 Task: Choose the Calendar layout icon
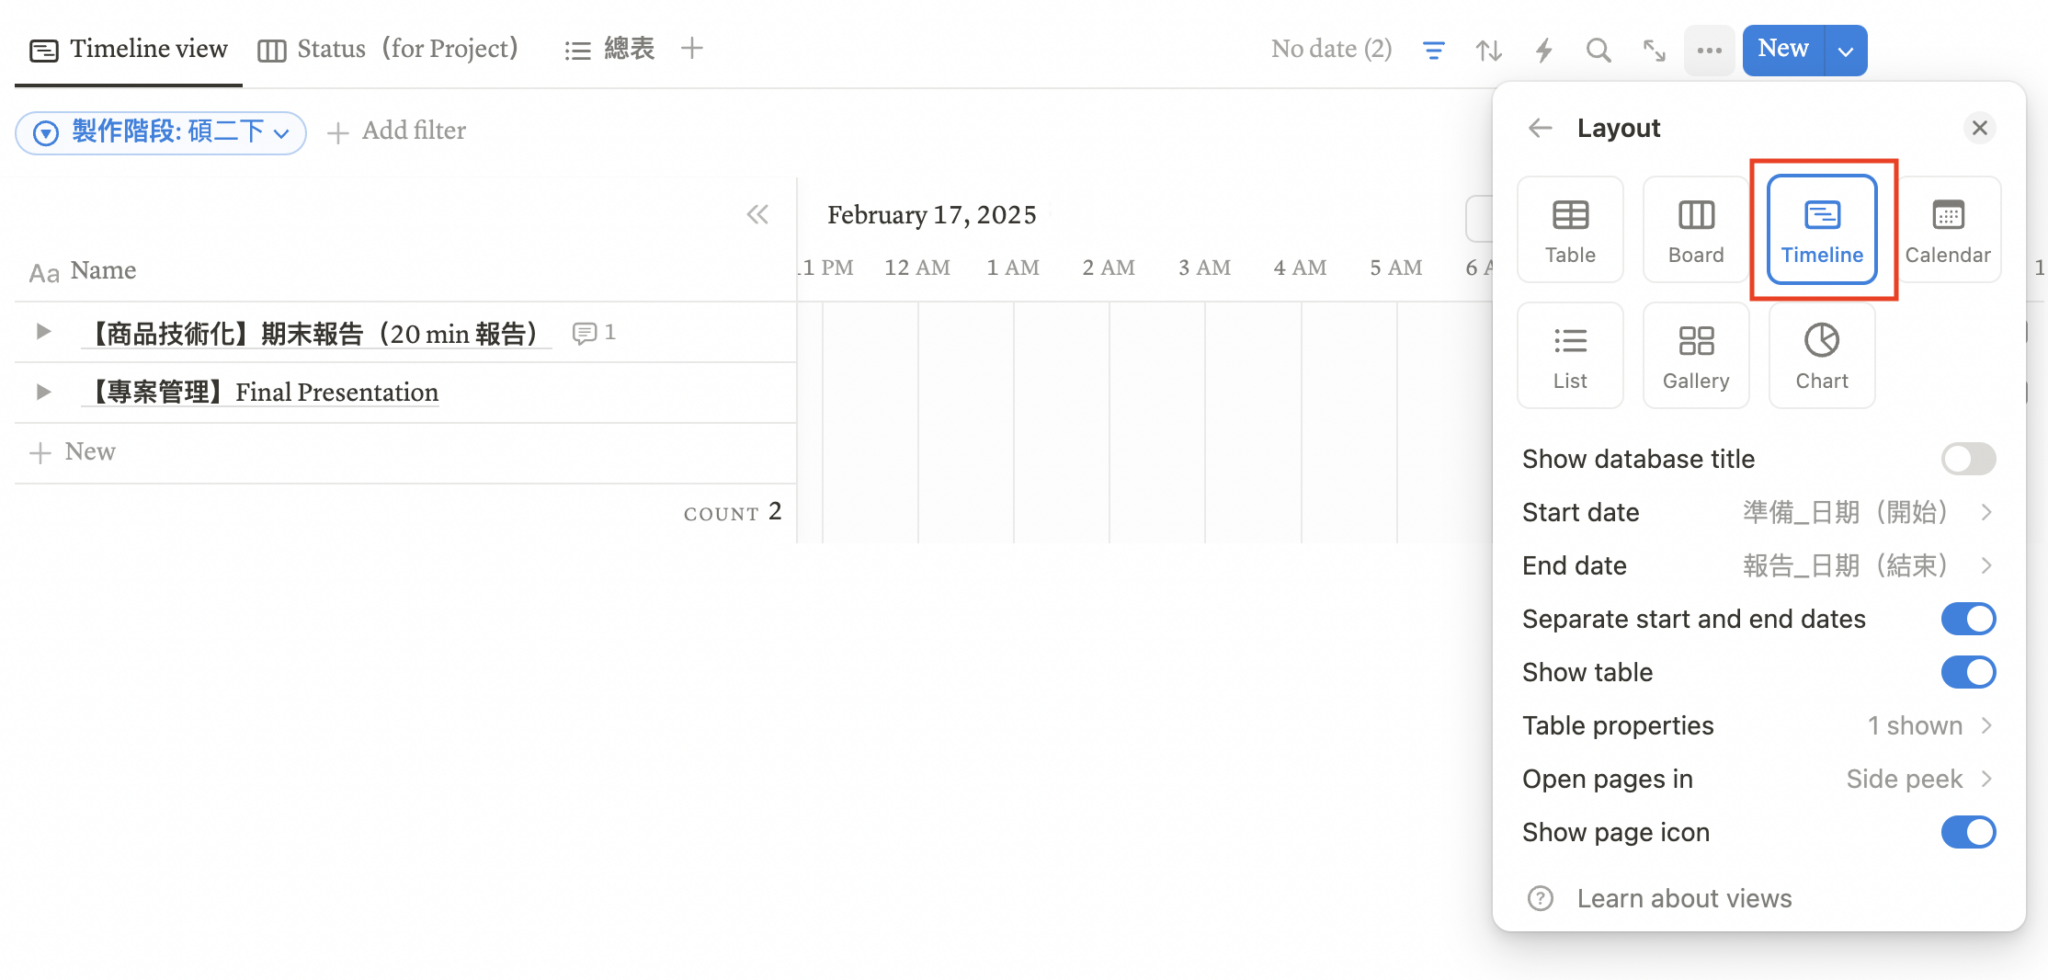(x=1947, y=228)
